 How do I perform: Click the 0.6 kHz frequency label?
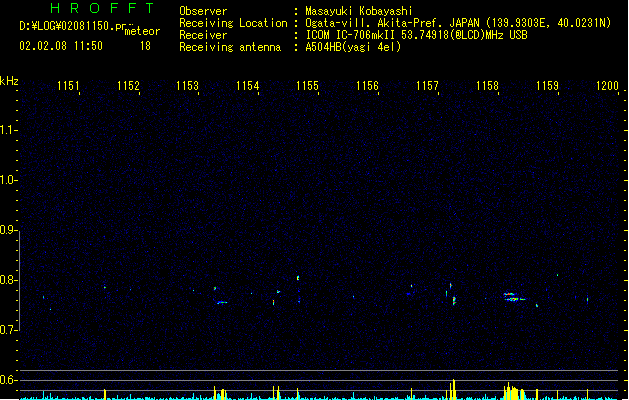pos(8,380)
